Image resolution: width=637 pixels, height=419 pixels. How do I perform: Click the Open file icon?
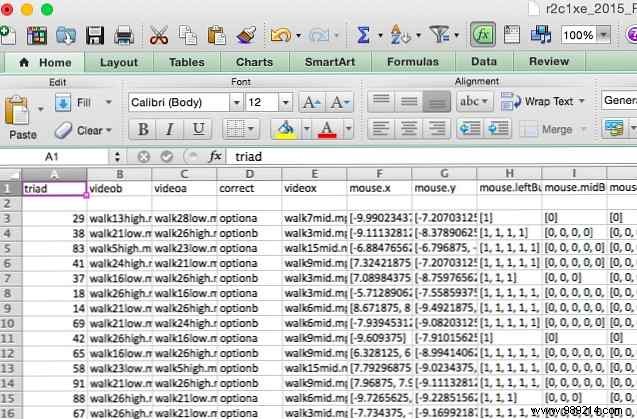point(66,36)
